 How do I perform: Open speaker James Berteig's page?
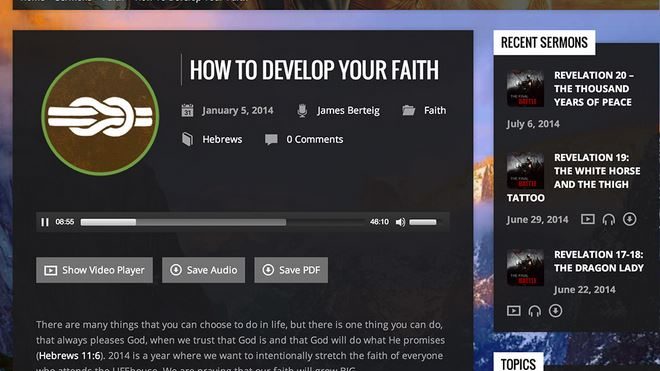[348, 110]
